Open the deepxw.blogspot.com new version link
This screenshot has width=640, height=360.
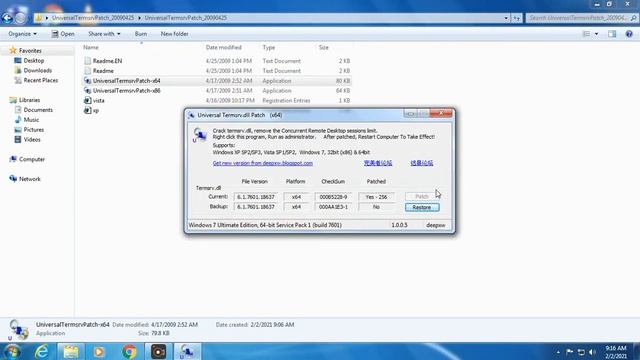[262, 163]
